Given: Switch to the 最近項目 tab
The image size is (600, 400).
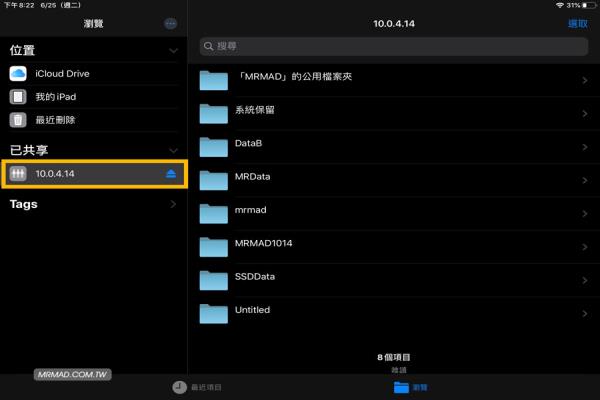Looking at the screenshot, I should pos(197,387).
